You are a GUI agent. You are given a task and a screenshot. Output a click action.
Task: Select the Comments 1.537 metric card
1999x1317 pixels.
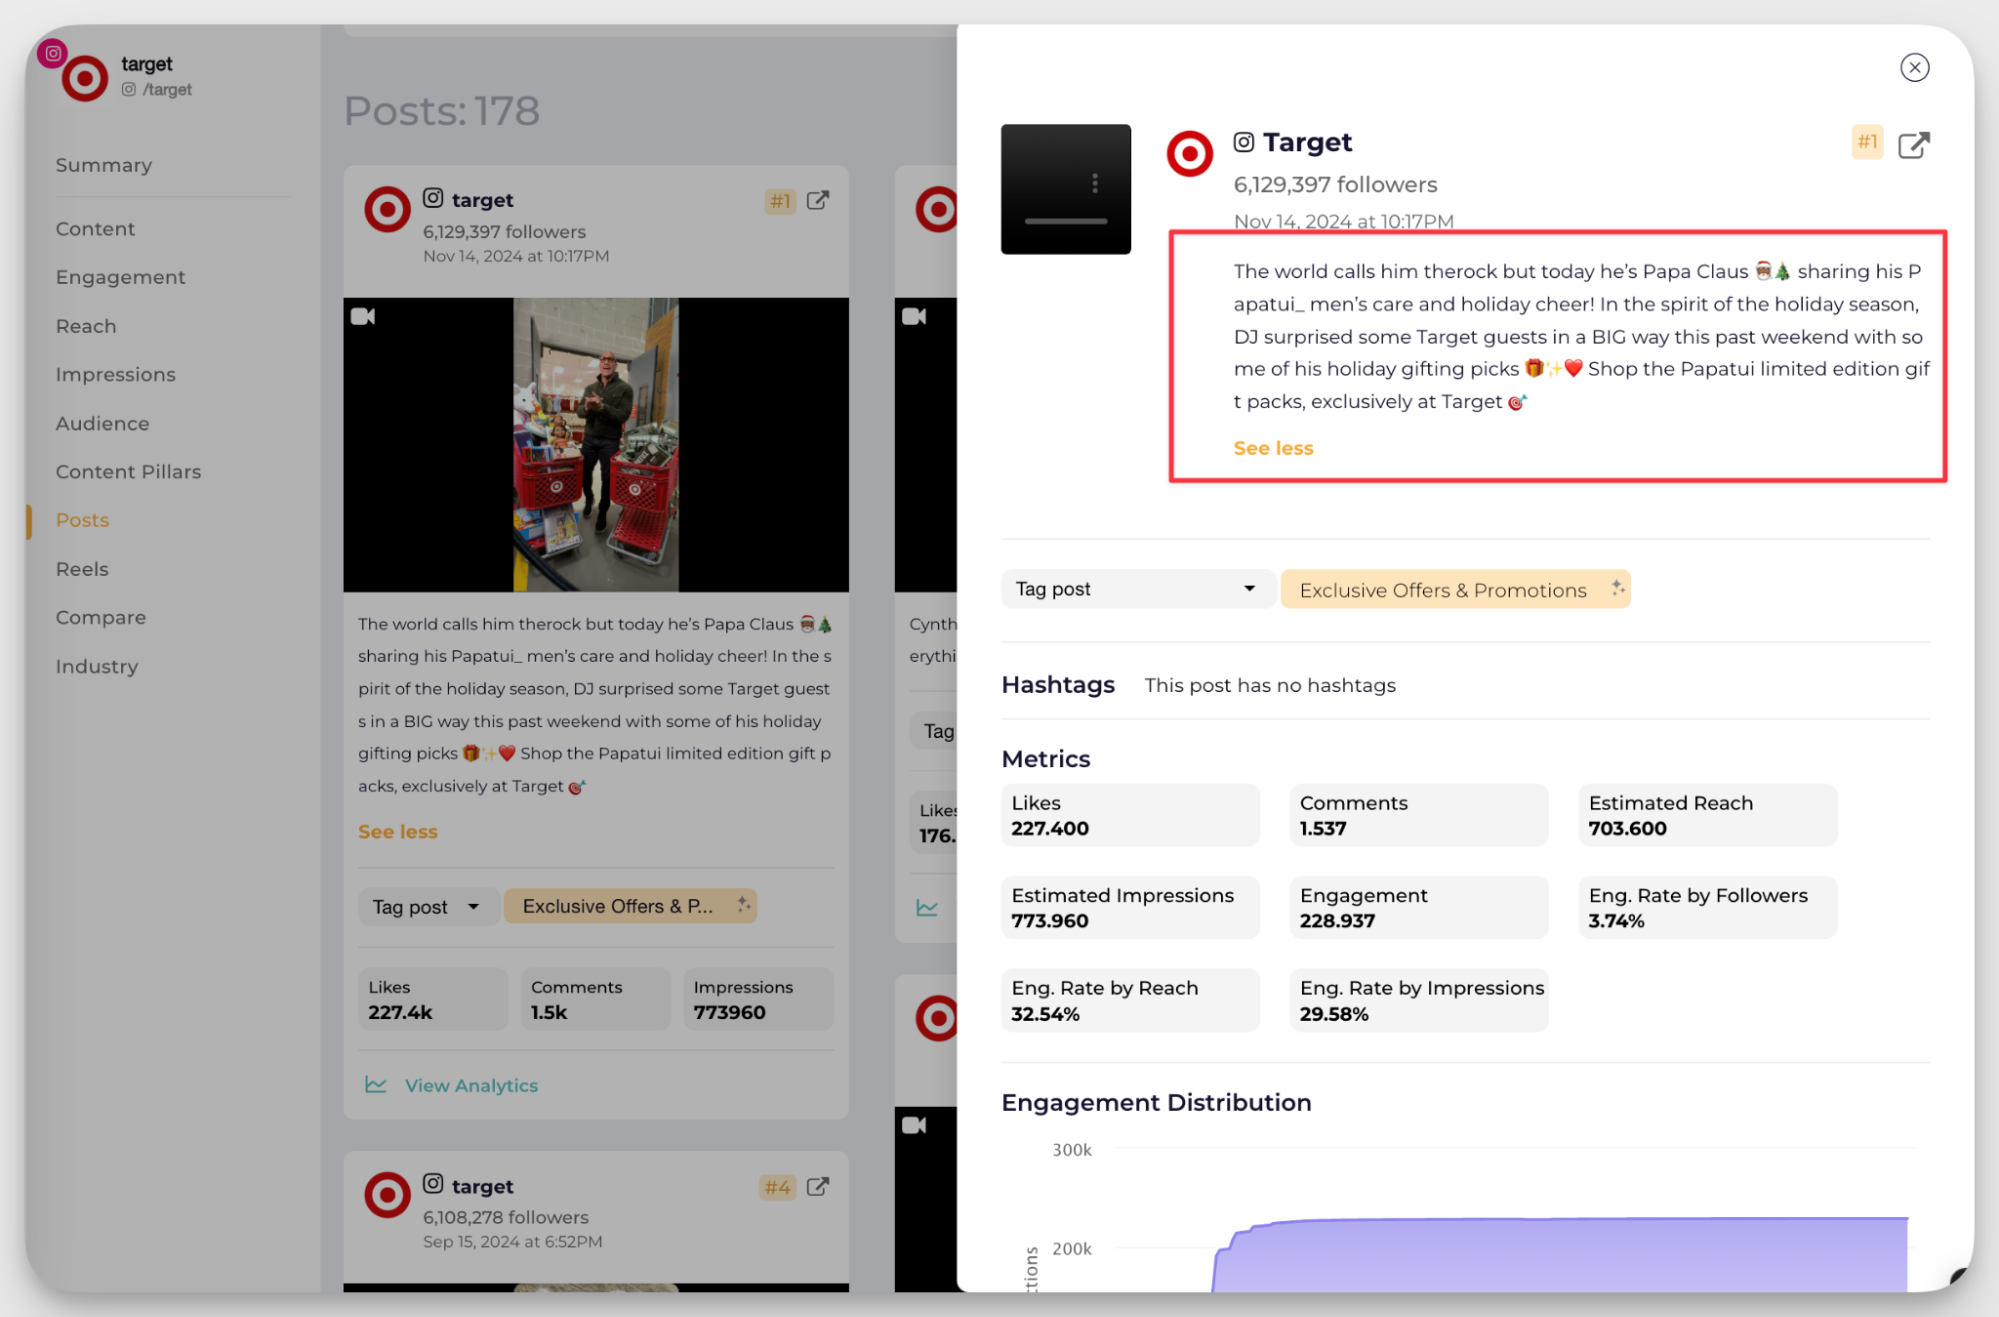point(1418,815)
